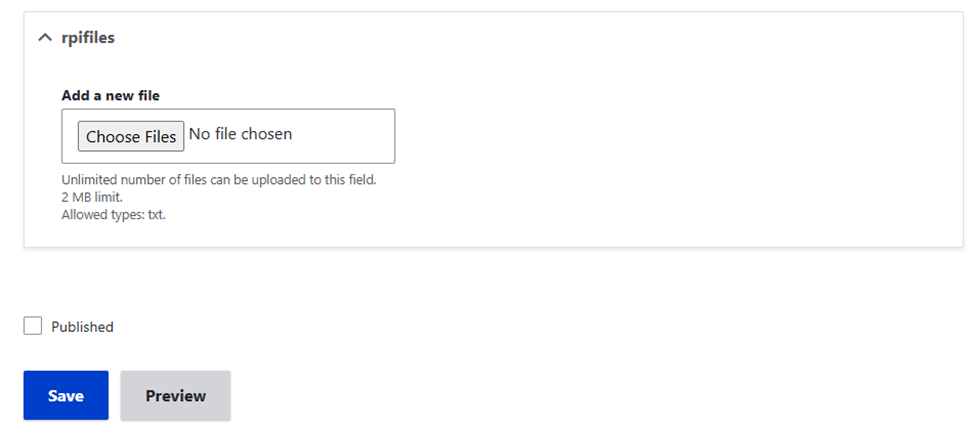Collapse the rpifiles section chevron

pos(44,38)
